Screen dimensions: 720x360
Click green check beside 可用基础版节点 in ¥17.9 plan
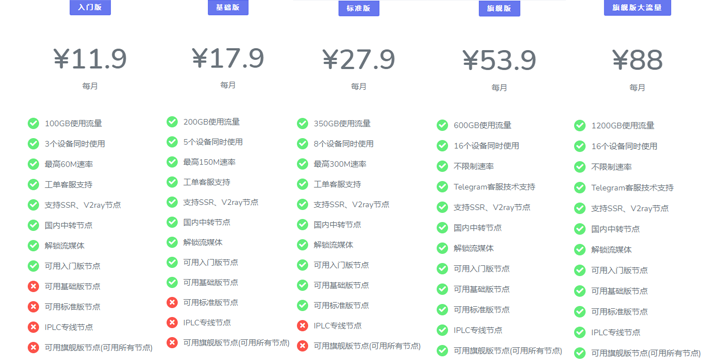(172, 282)
